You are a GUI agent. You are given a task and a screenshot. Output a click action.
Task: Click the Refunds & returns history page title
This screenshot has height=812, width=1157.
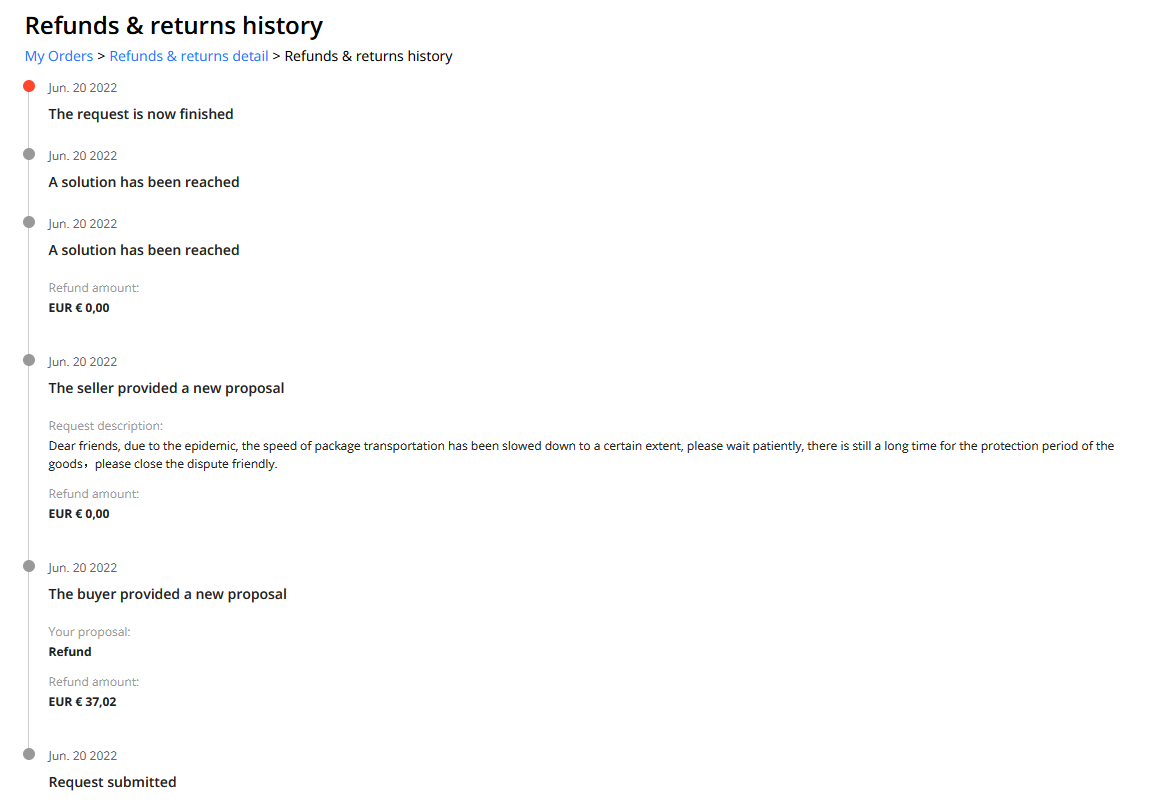click(174, 25)
